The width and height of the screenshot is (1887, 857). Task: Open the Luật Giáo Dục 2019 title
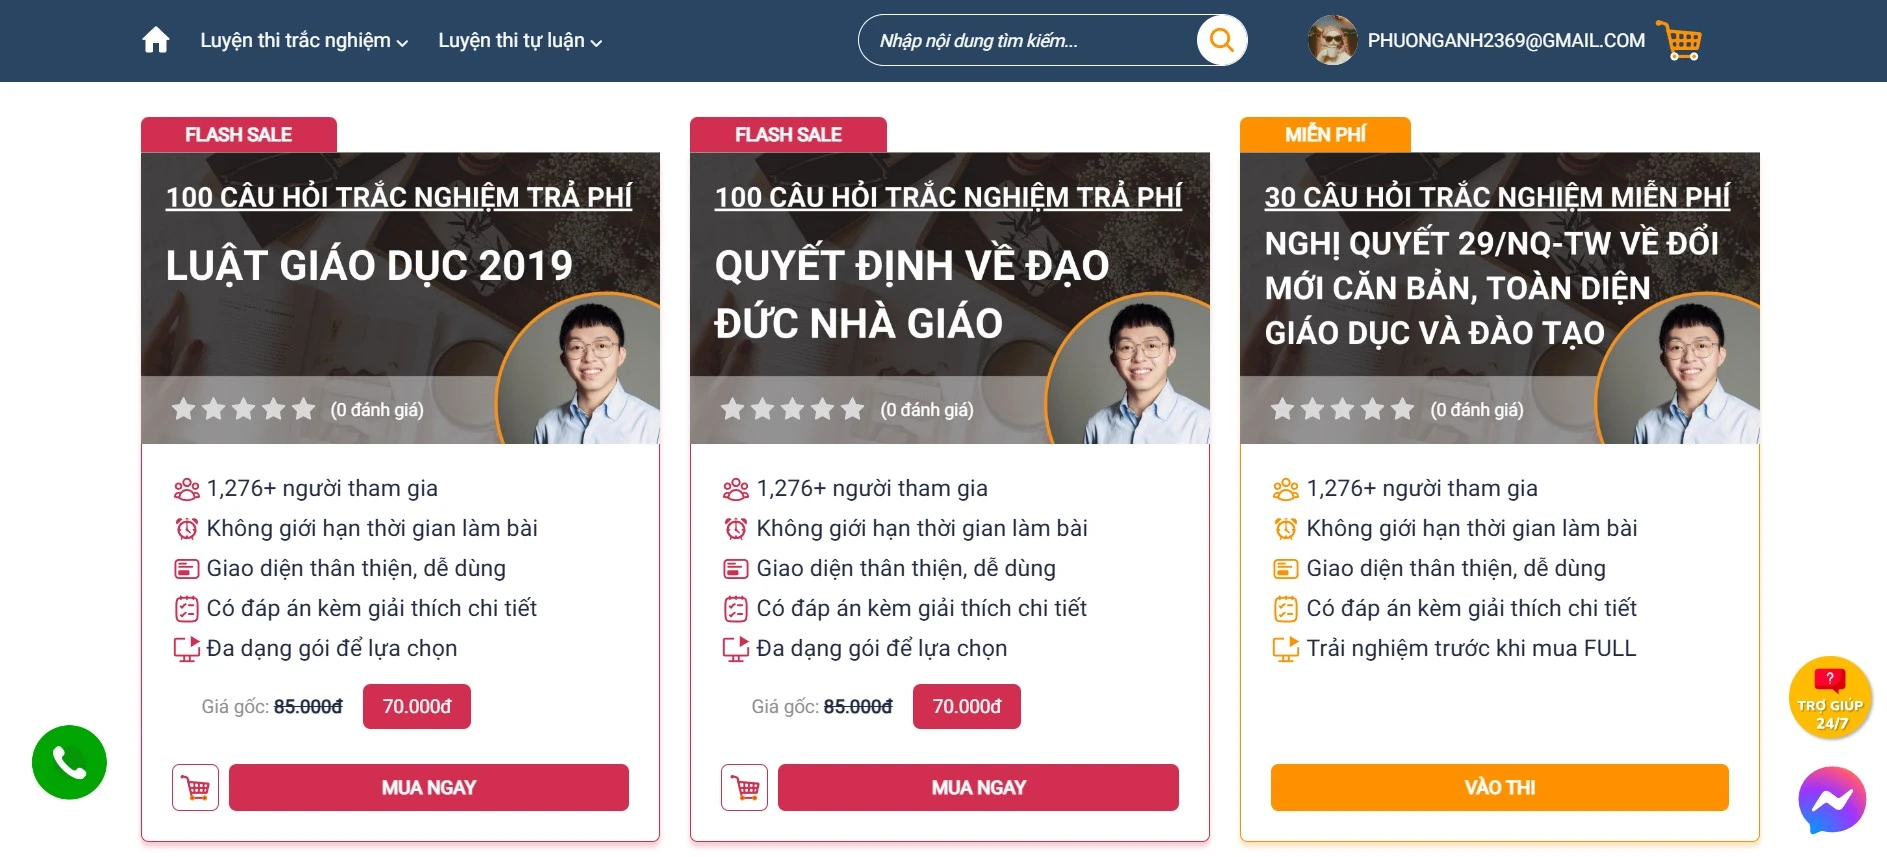[x=369, y=266]
